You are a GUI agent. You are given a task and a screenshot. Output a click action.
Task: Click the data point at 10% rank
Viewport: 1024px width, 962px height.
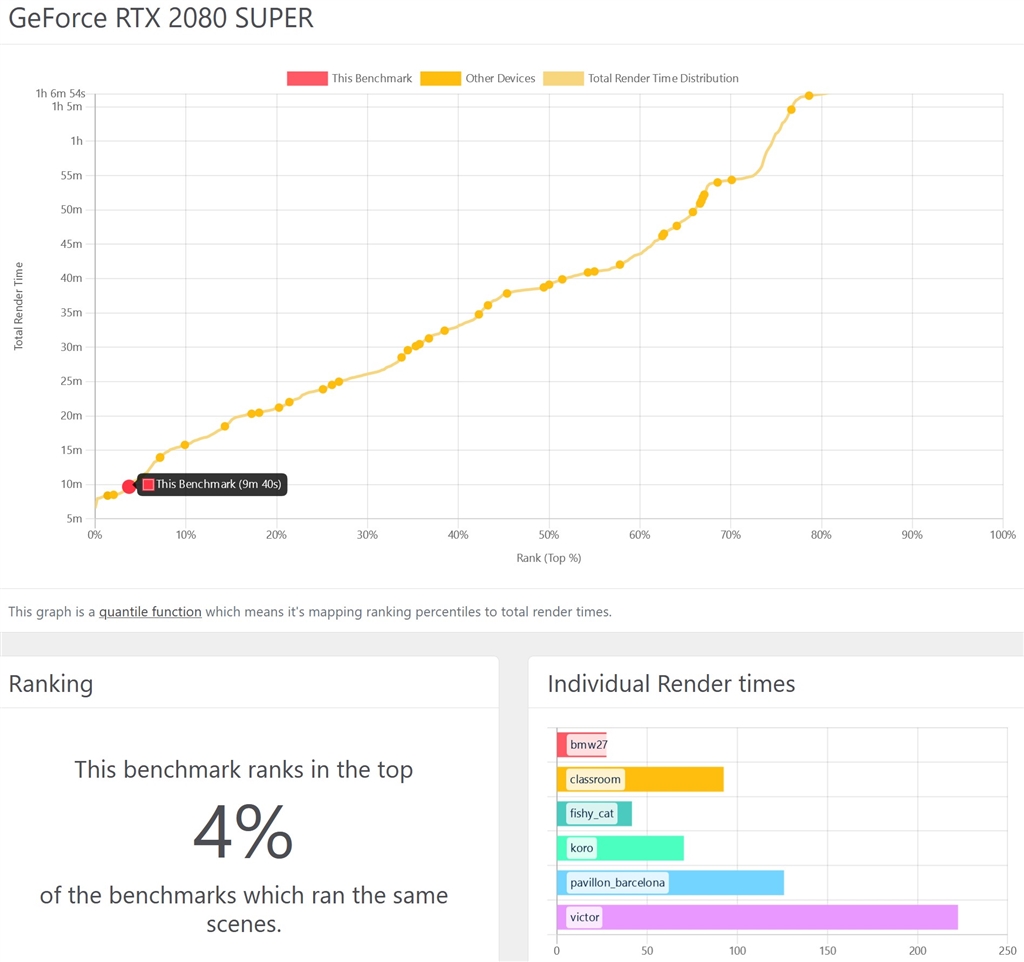185,445
